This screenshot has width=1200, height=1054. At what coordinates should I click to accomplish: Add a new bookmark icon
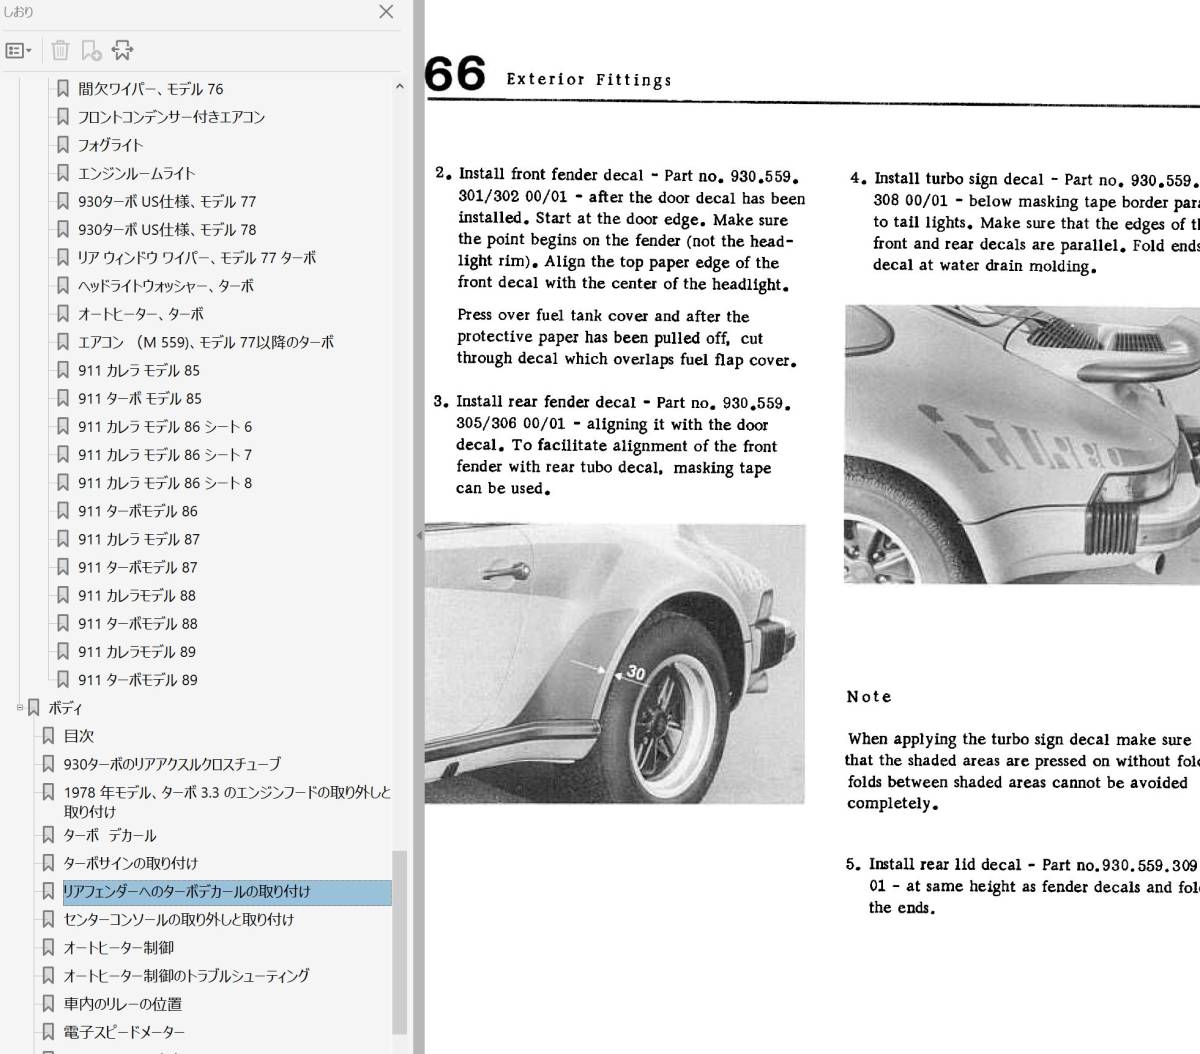(x=91, y=50)
